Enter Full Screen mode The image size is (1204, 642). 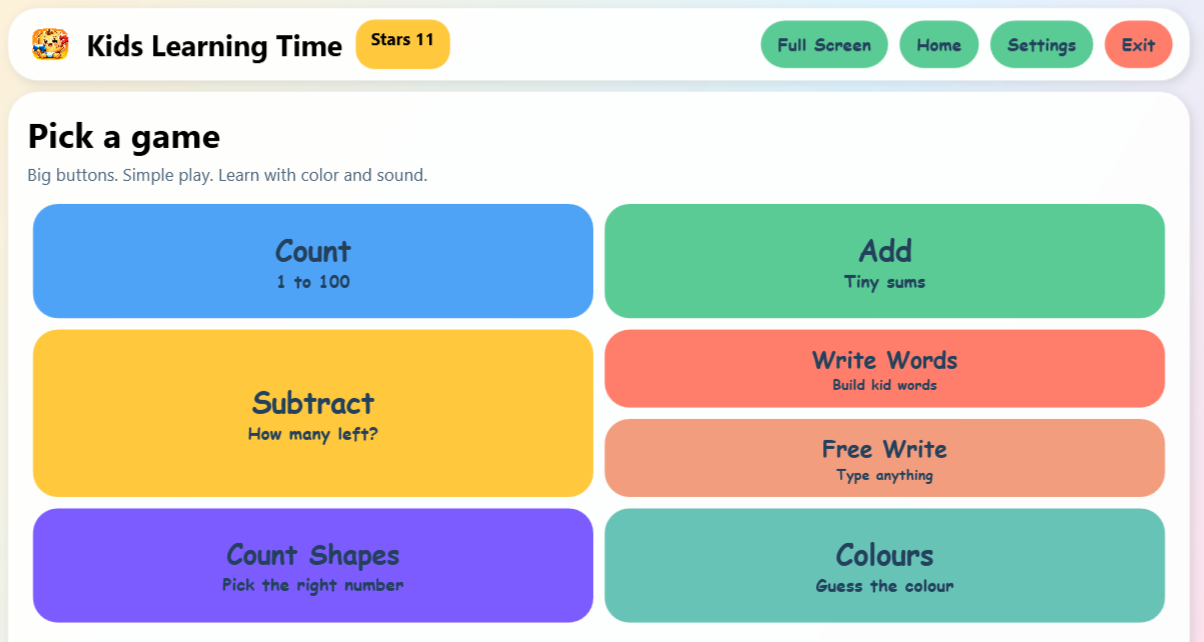click(824, 44)
